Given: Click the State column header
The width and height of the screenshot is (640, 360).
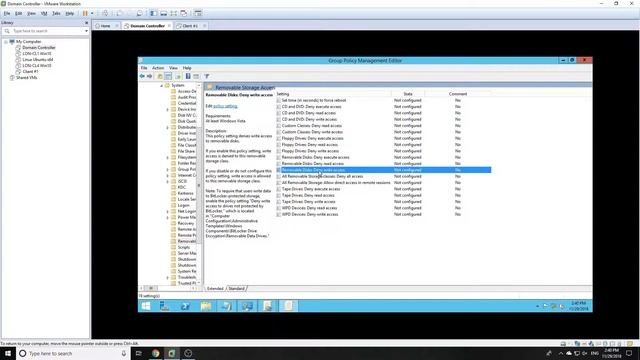Looking at the screenshot, I should [x=408, y=94].
